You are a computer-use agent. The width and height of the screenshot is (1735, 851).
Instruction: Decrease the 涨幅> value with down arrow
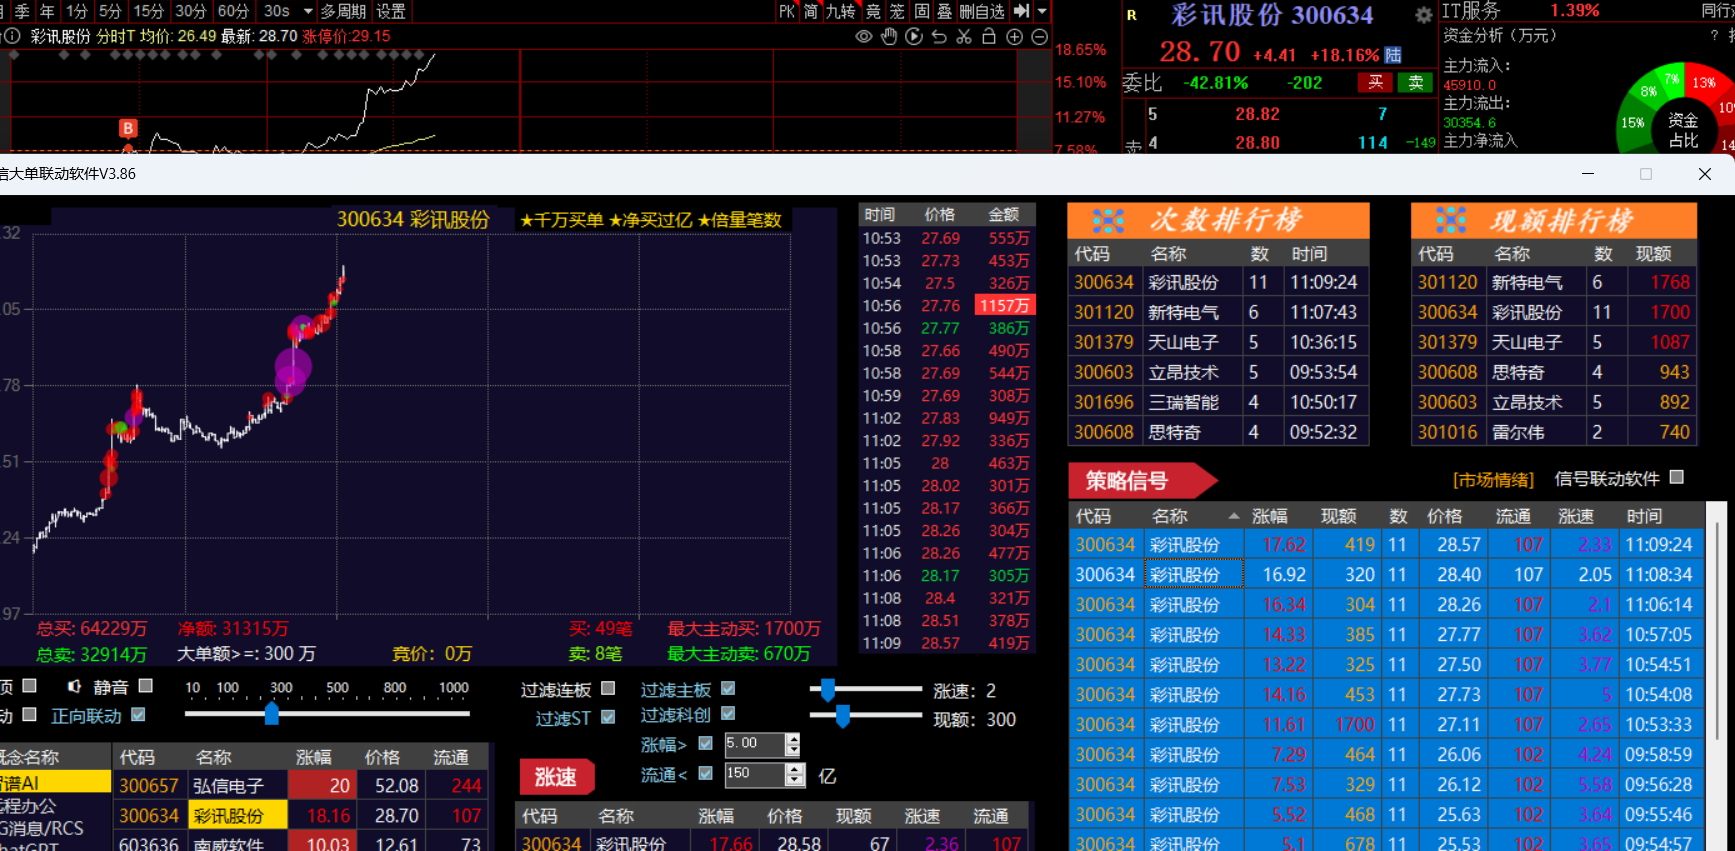793,750
